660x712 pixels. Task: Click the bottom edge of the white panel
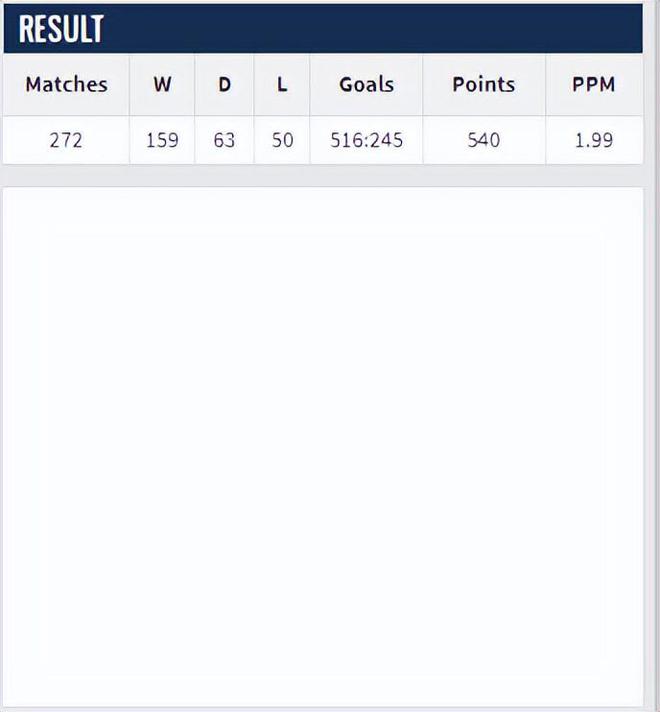[323, 705]
